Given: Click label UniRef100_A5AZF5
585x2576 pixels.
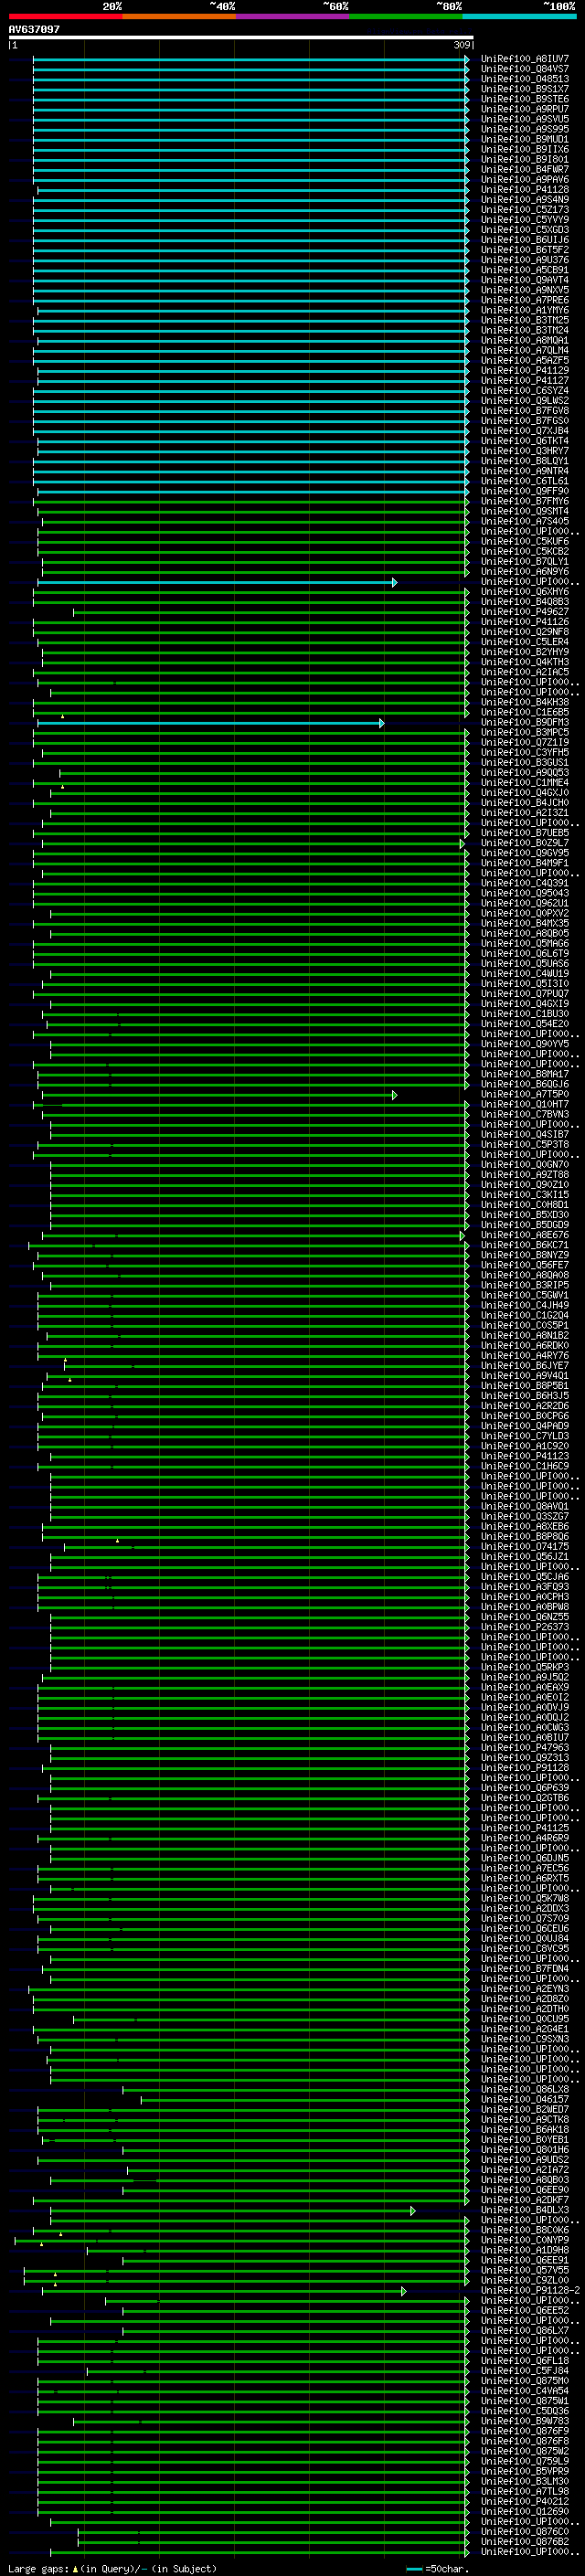Looking at the screenshot, I should [525, 361].
